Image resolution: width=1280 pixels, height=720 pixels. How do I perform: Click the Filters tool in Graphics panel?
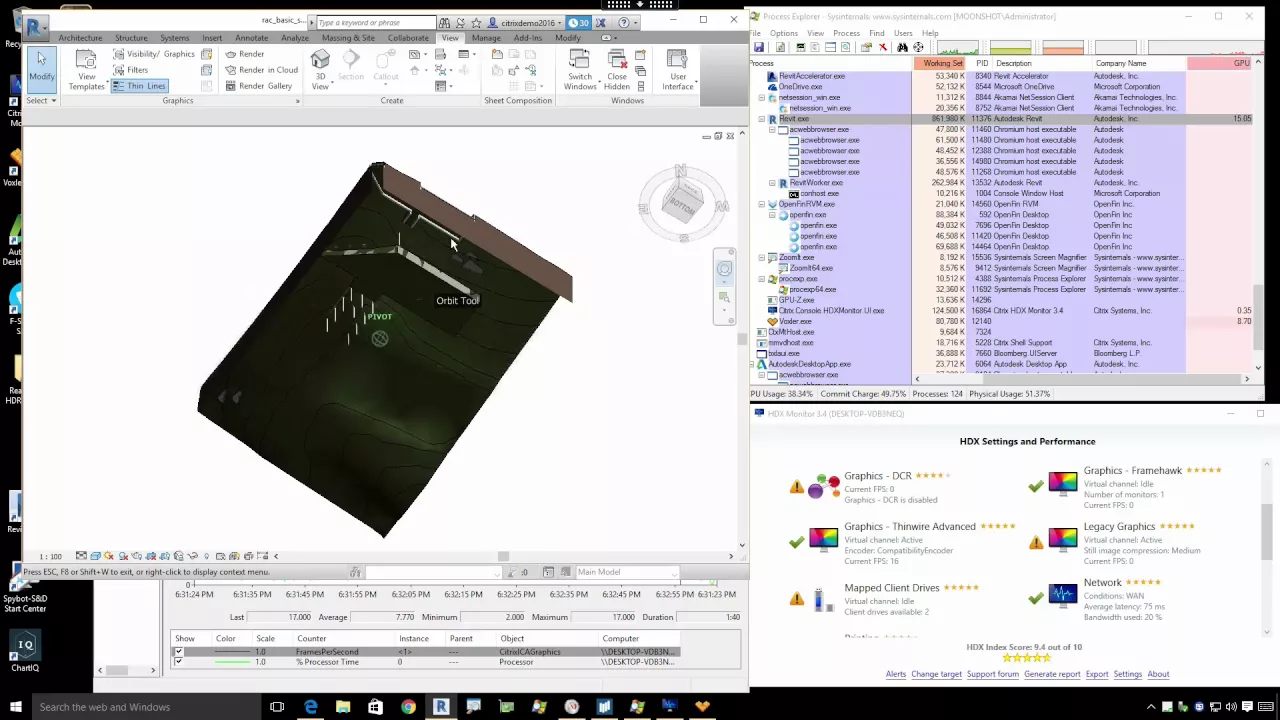tap(130, 70)
